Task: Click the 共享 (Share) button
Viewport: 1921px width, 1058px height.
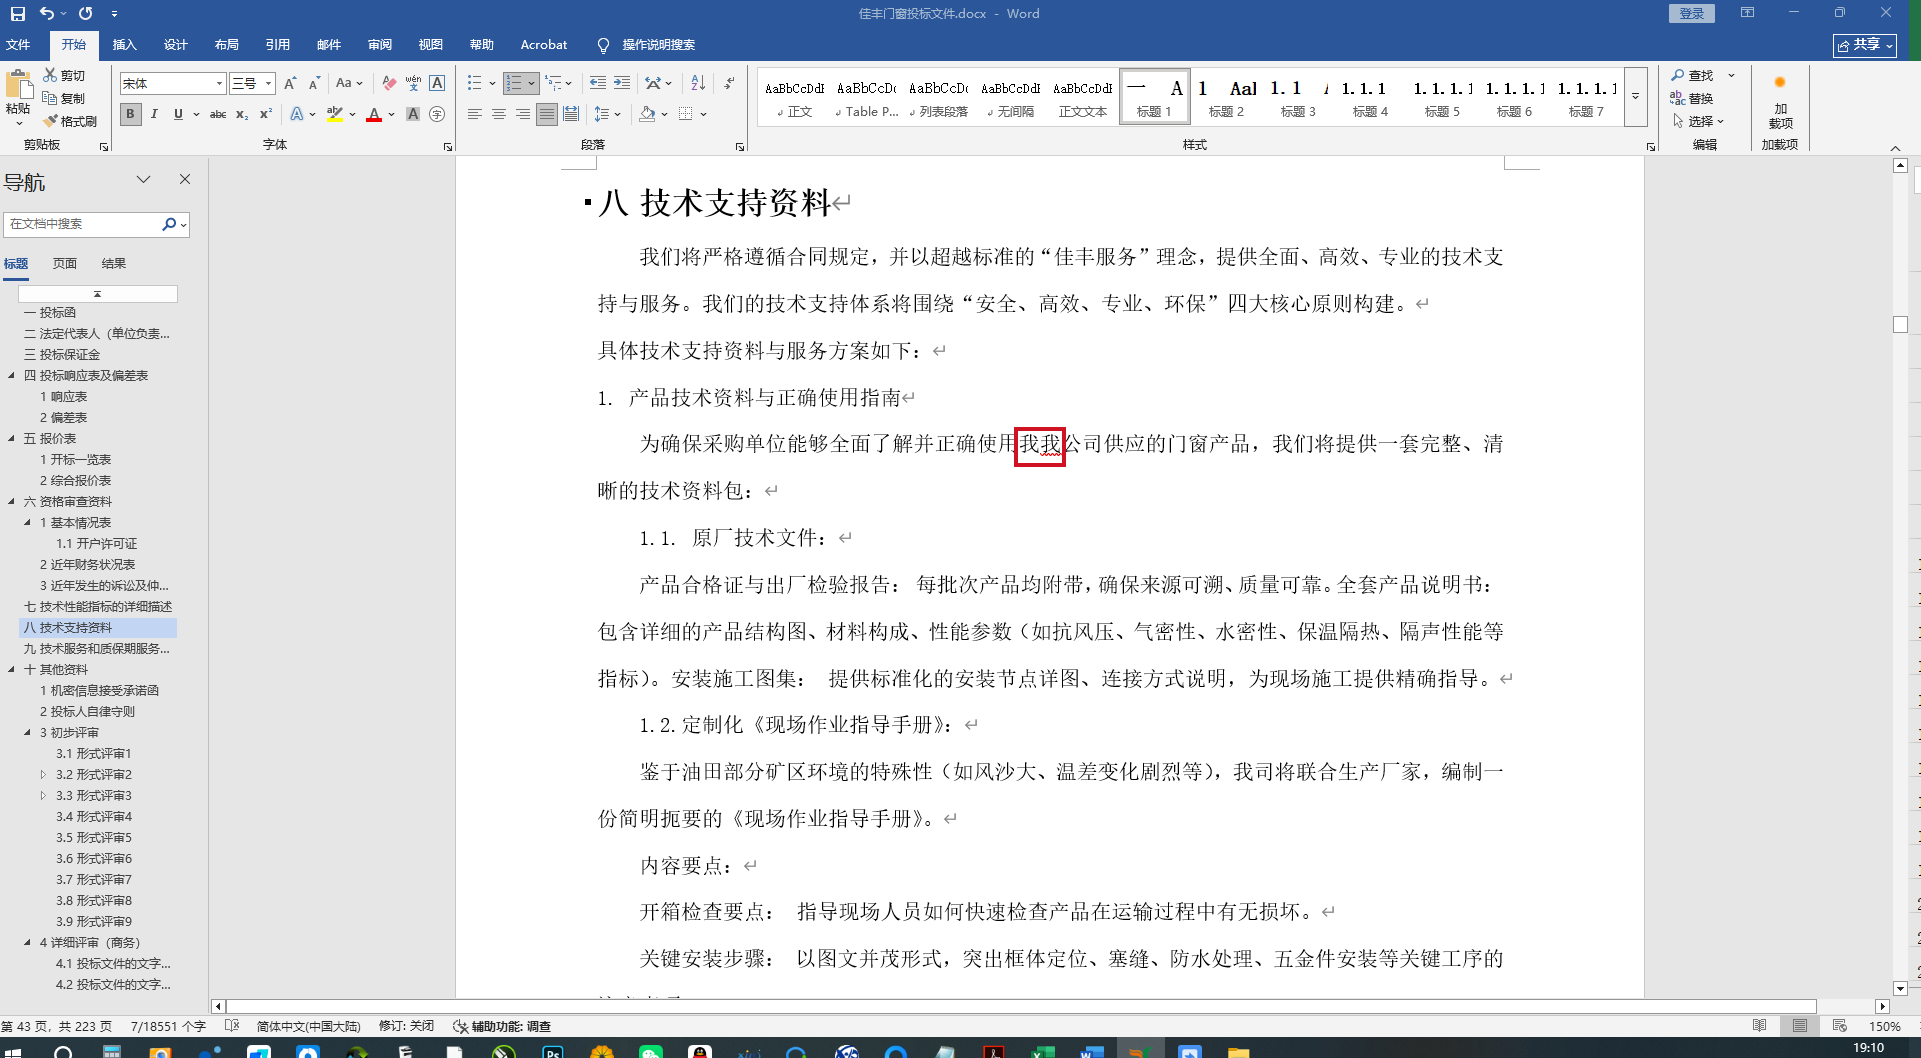Action: tap(1864, 45)
